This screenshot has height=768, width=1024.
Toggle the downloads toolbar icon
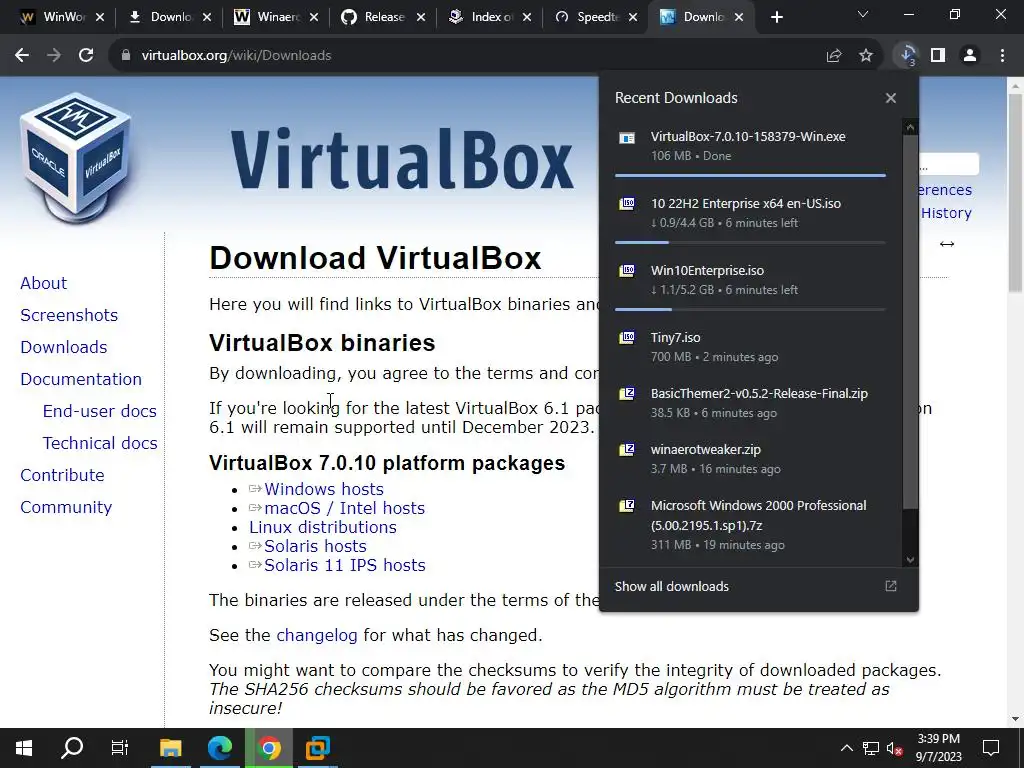coord(907,56)
